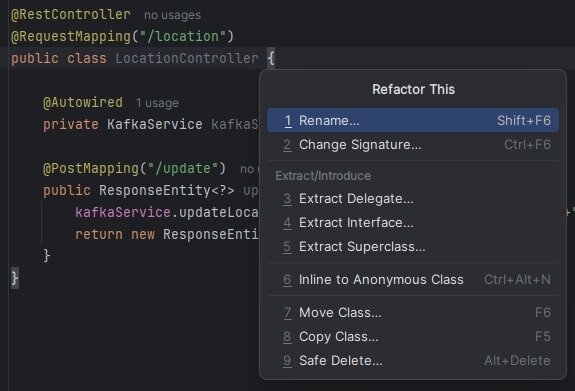Click the opening brace after LocationController
The height and width of the screenshot is (391, 575).
pyautogui.click(x=271, y=58)
